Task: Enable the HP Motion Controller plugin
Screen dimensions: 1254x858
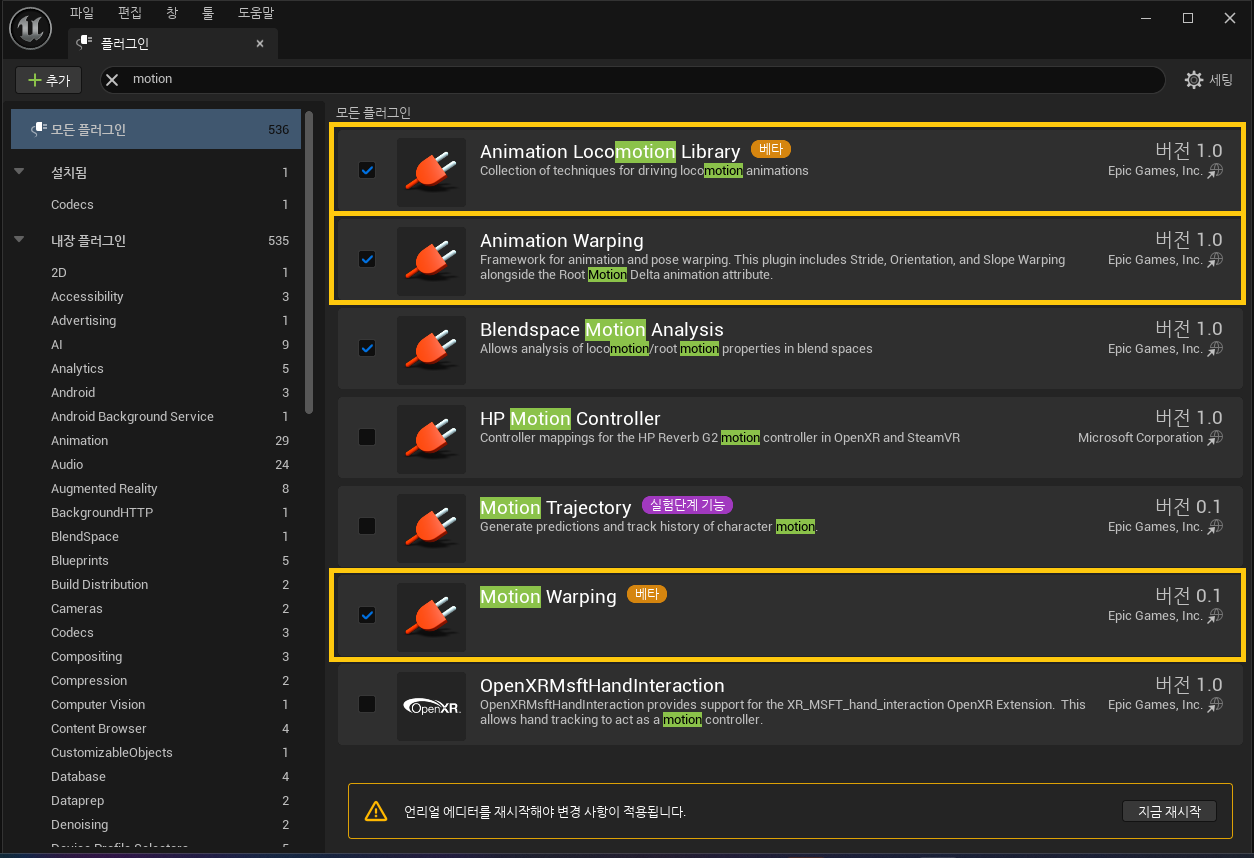Action: tap(367, 437)
